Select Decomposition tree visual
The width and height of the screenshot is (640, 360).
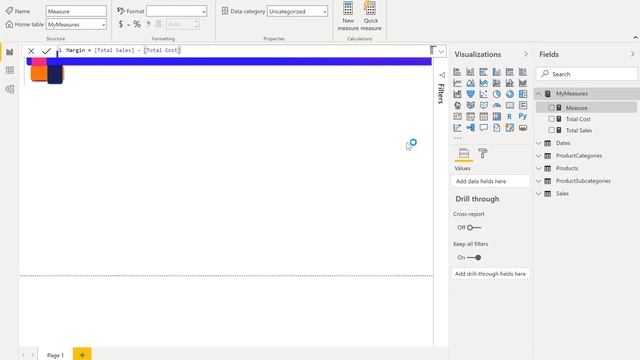tap(470, 128)
